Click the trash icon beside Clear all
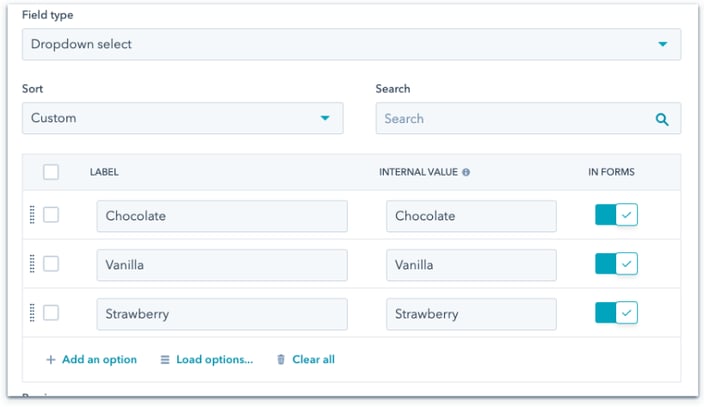This screenshot has height=407, width=704. [281, 359]
